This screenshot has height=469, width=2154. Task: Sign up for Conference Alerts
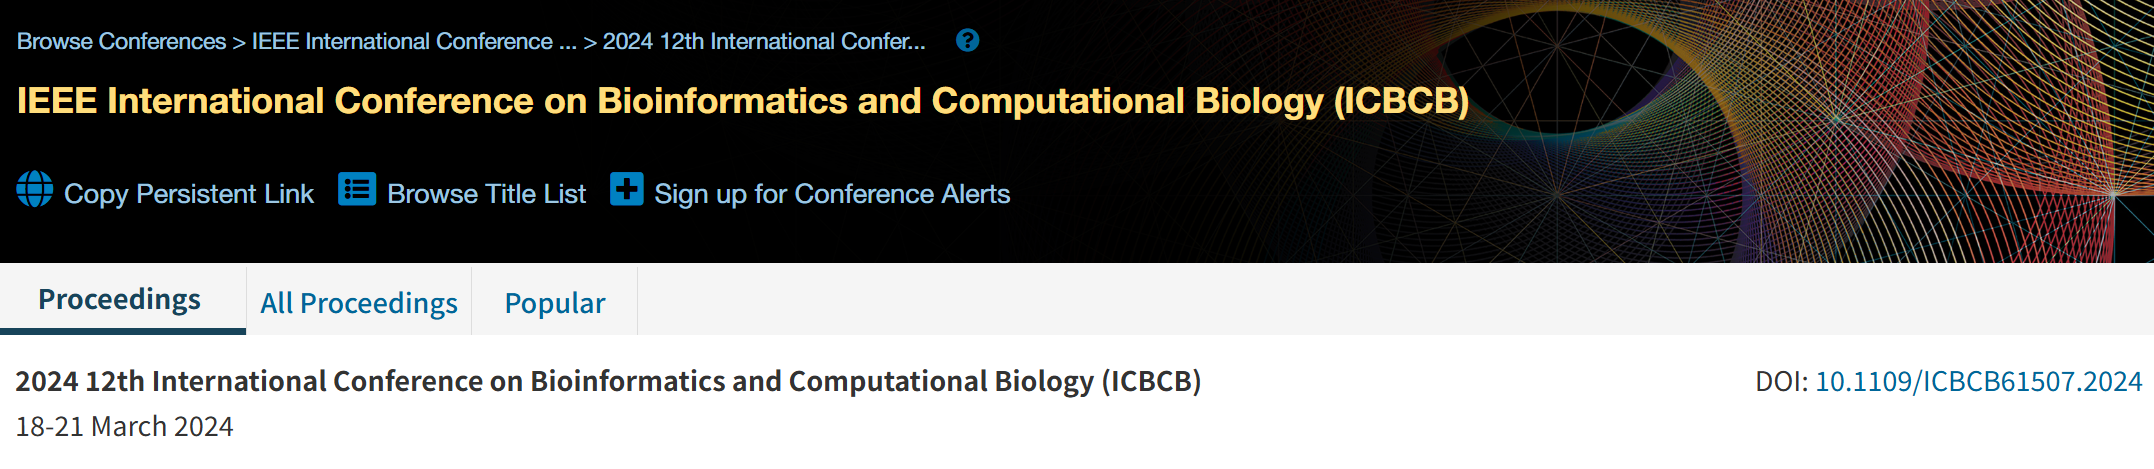[x=832, y=194]
